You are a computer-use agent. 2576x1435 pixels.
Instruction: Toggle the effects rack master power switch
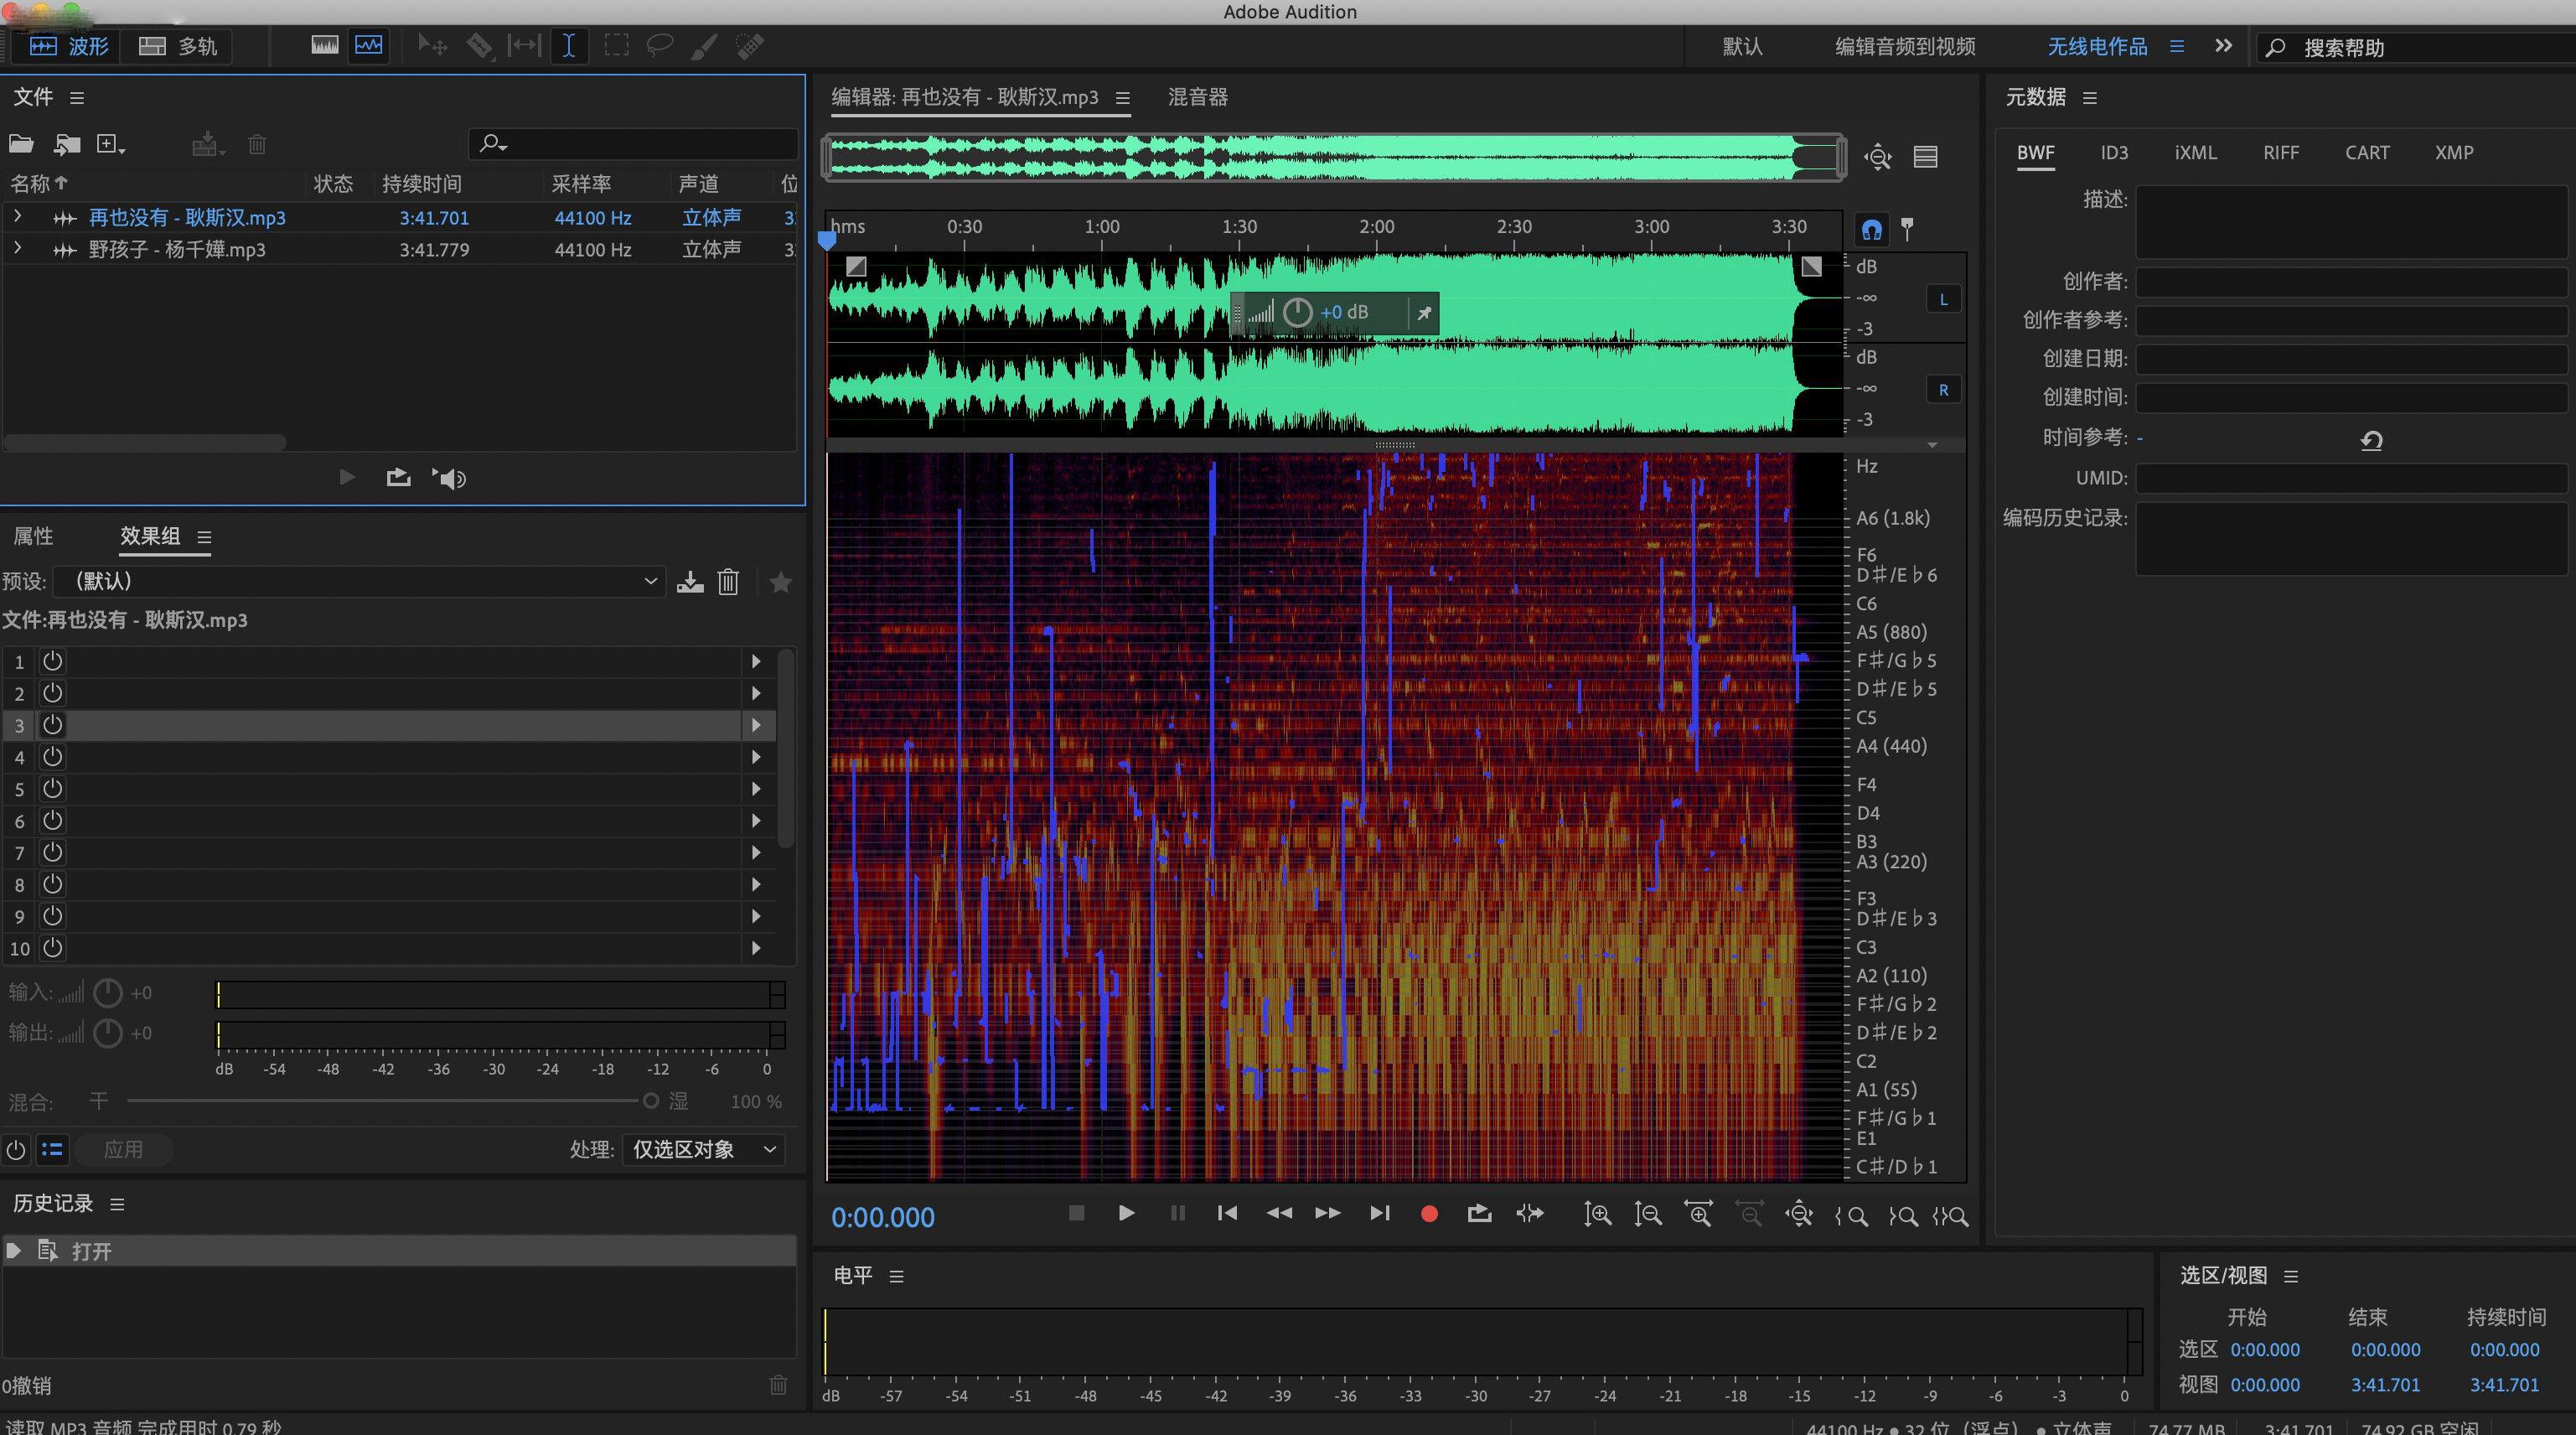(15, 1150)
